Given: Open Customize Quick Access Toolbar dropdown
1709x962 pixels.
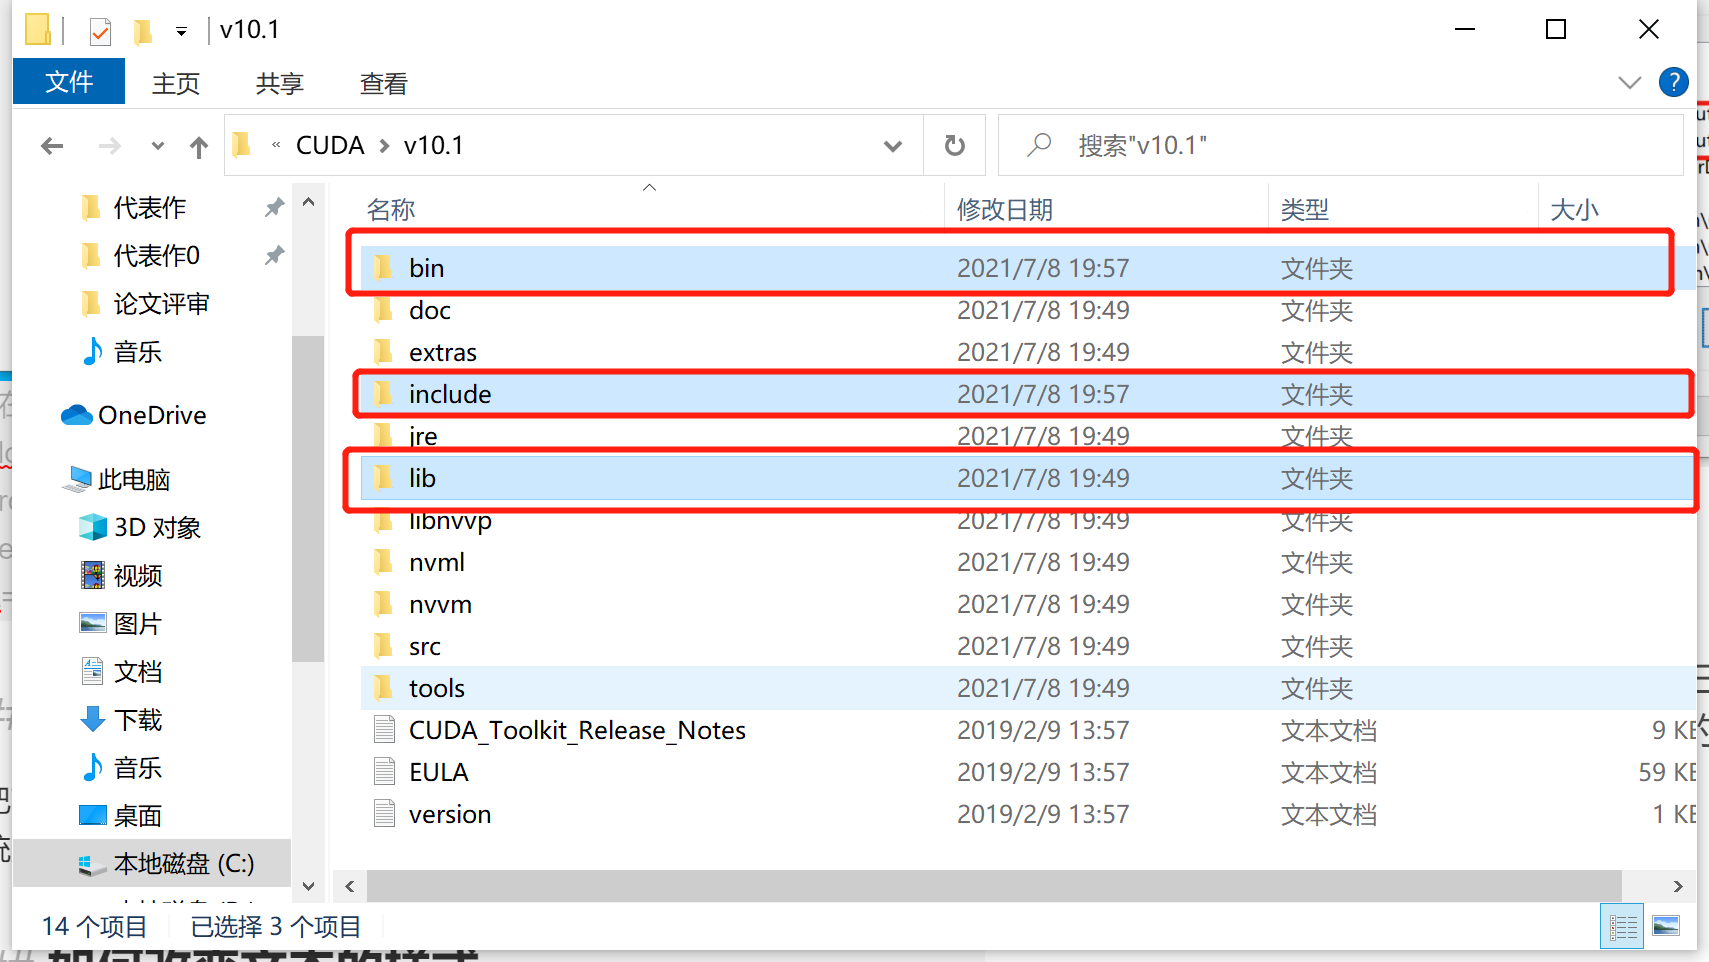Looking at the screenshot, I should click(181, 32).
